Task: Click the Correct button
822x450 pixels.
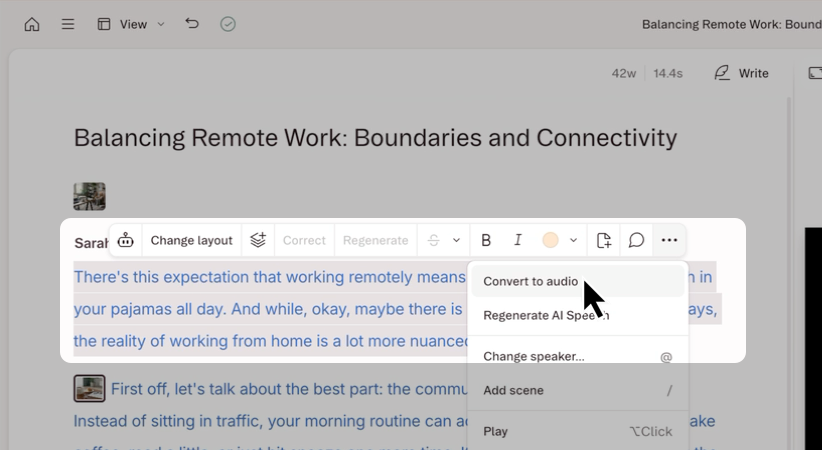Action: pyautogui.click(x=304, y=240)
